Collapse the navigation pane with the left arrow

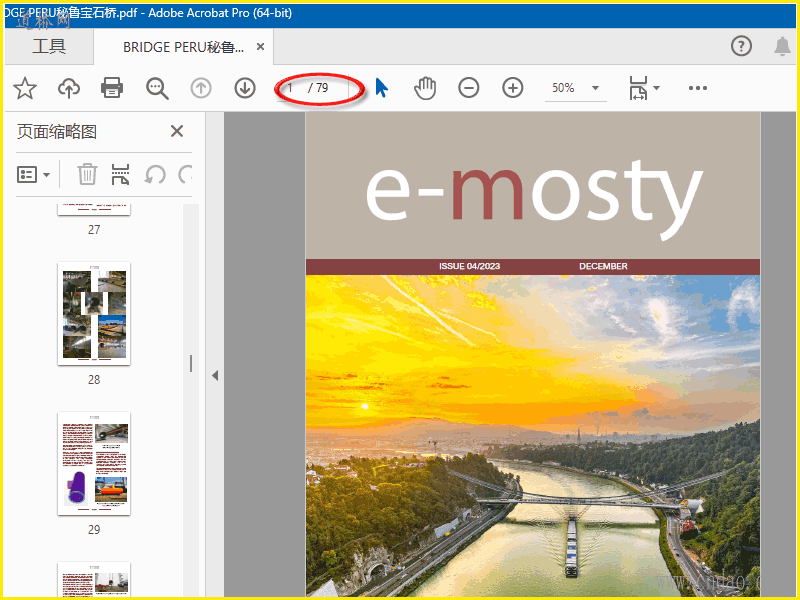coord(215,376)
